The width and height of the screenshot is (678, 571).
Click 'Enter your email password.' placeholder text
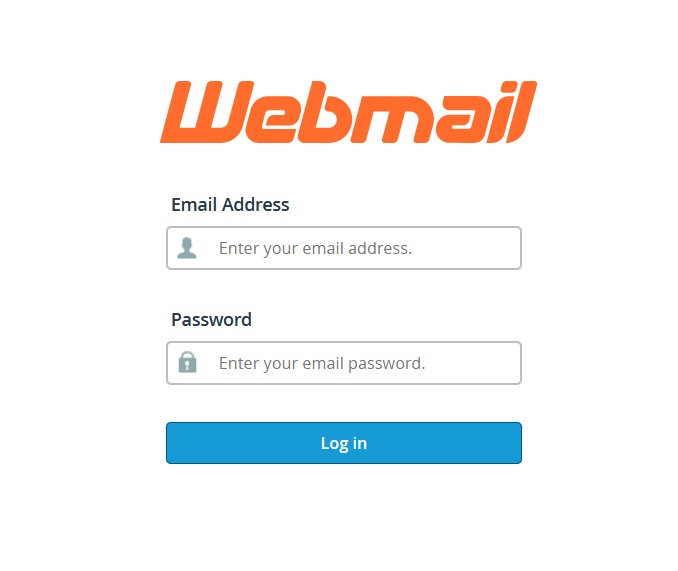322,364
